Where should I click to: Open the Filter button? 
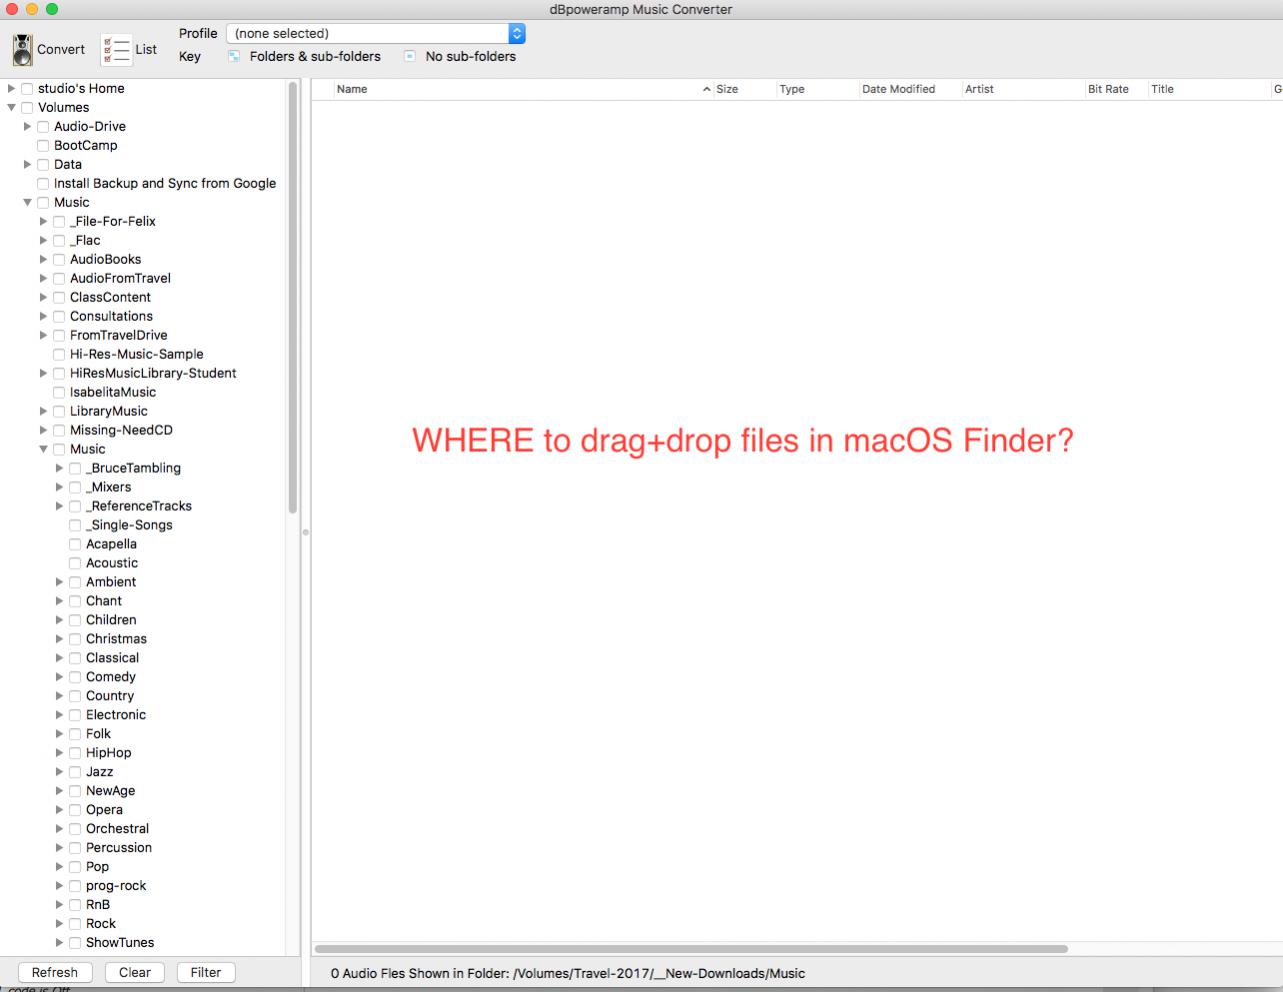tap(206, 973)
